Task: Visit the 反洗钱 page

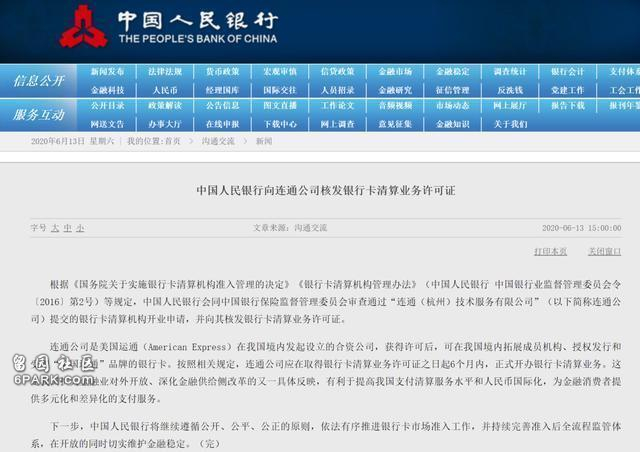Action: [x=510, y=90]
